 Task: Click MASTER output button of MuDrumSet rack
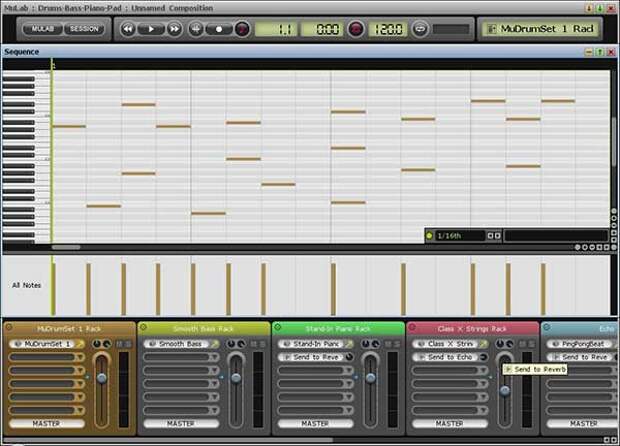click(47, 423)
